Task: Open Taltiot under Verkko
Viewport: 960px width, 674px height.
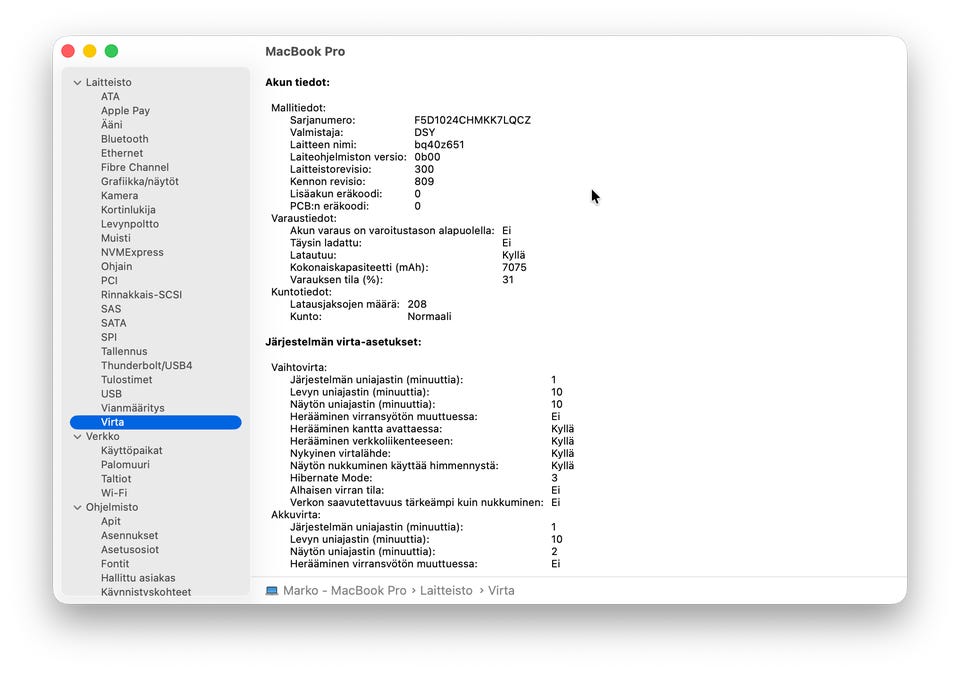Action: [116, 478]
